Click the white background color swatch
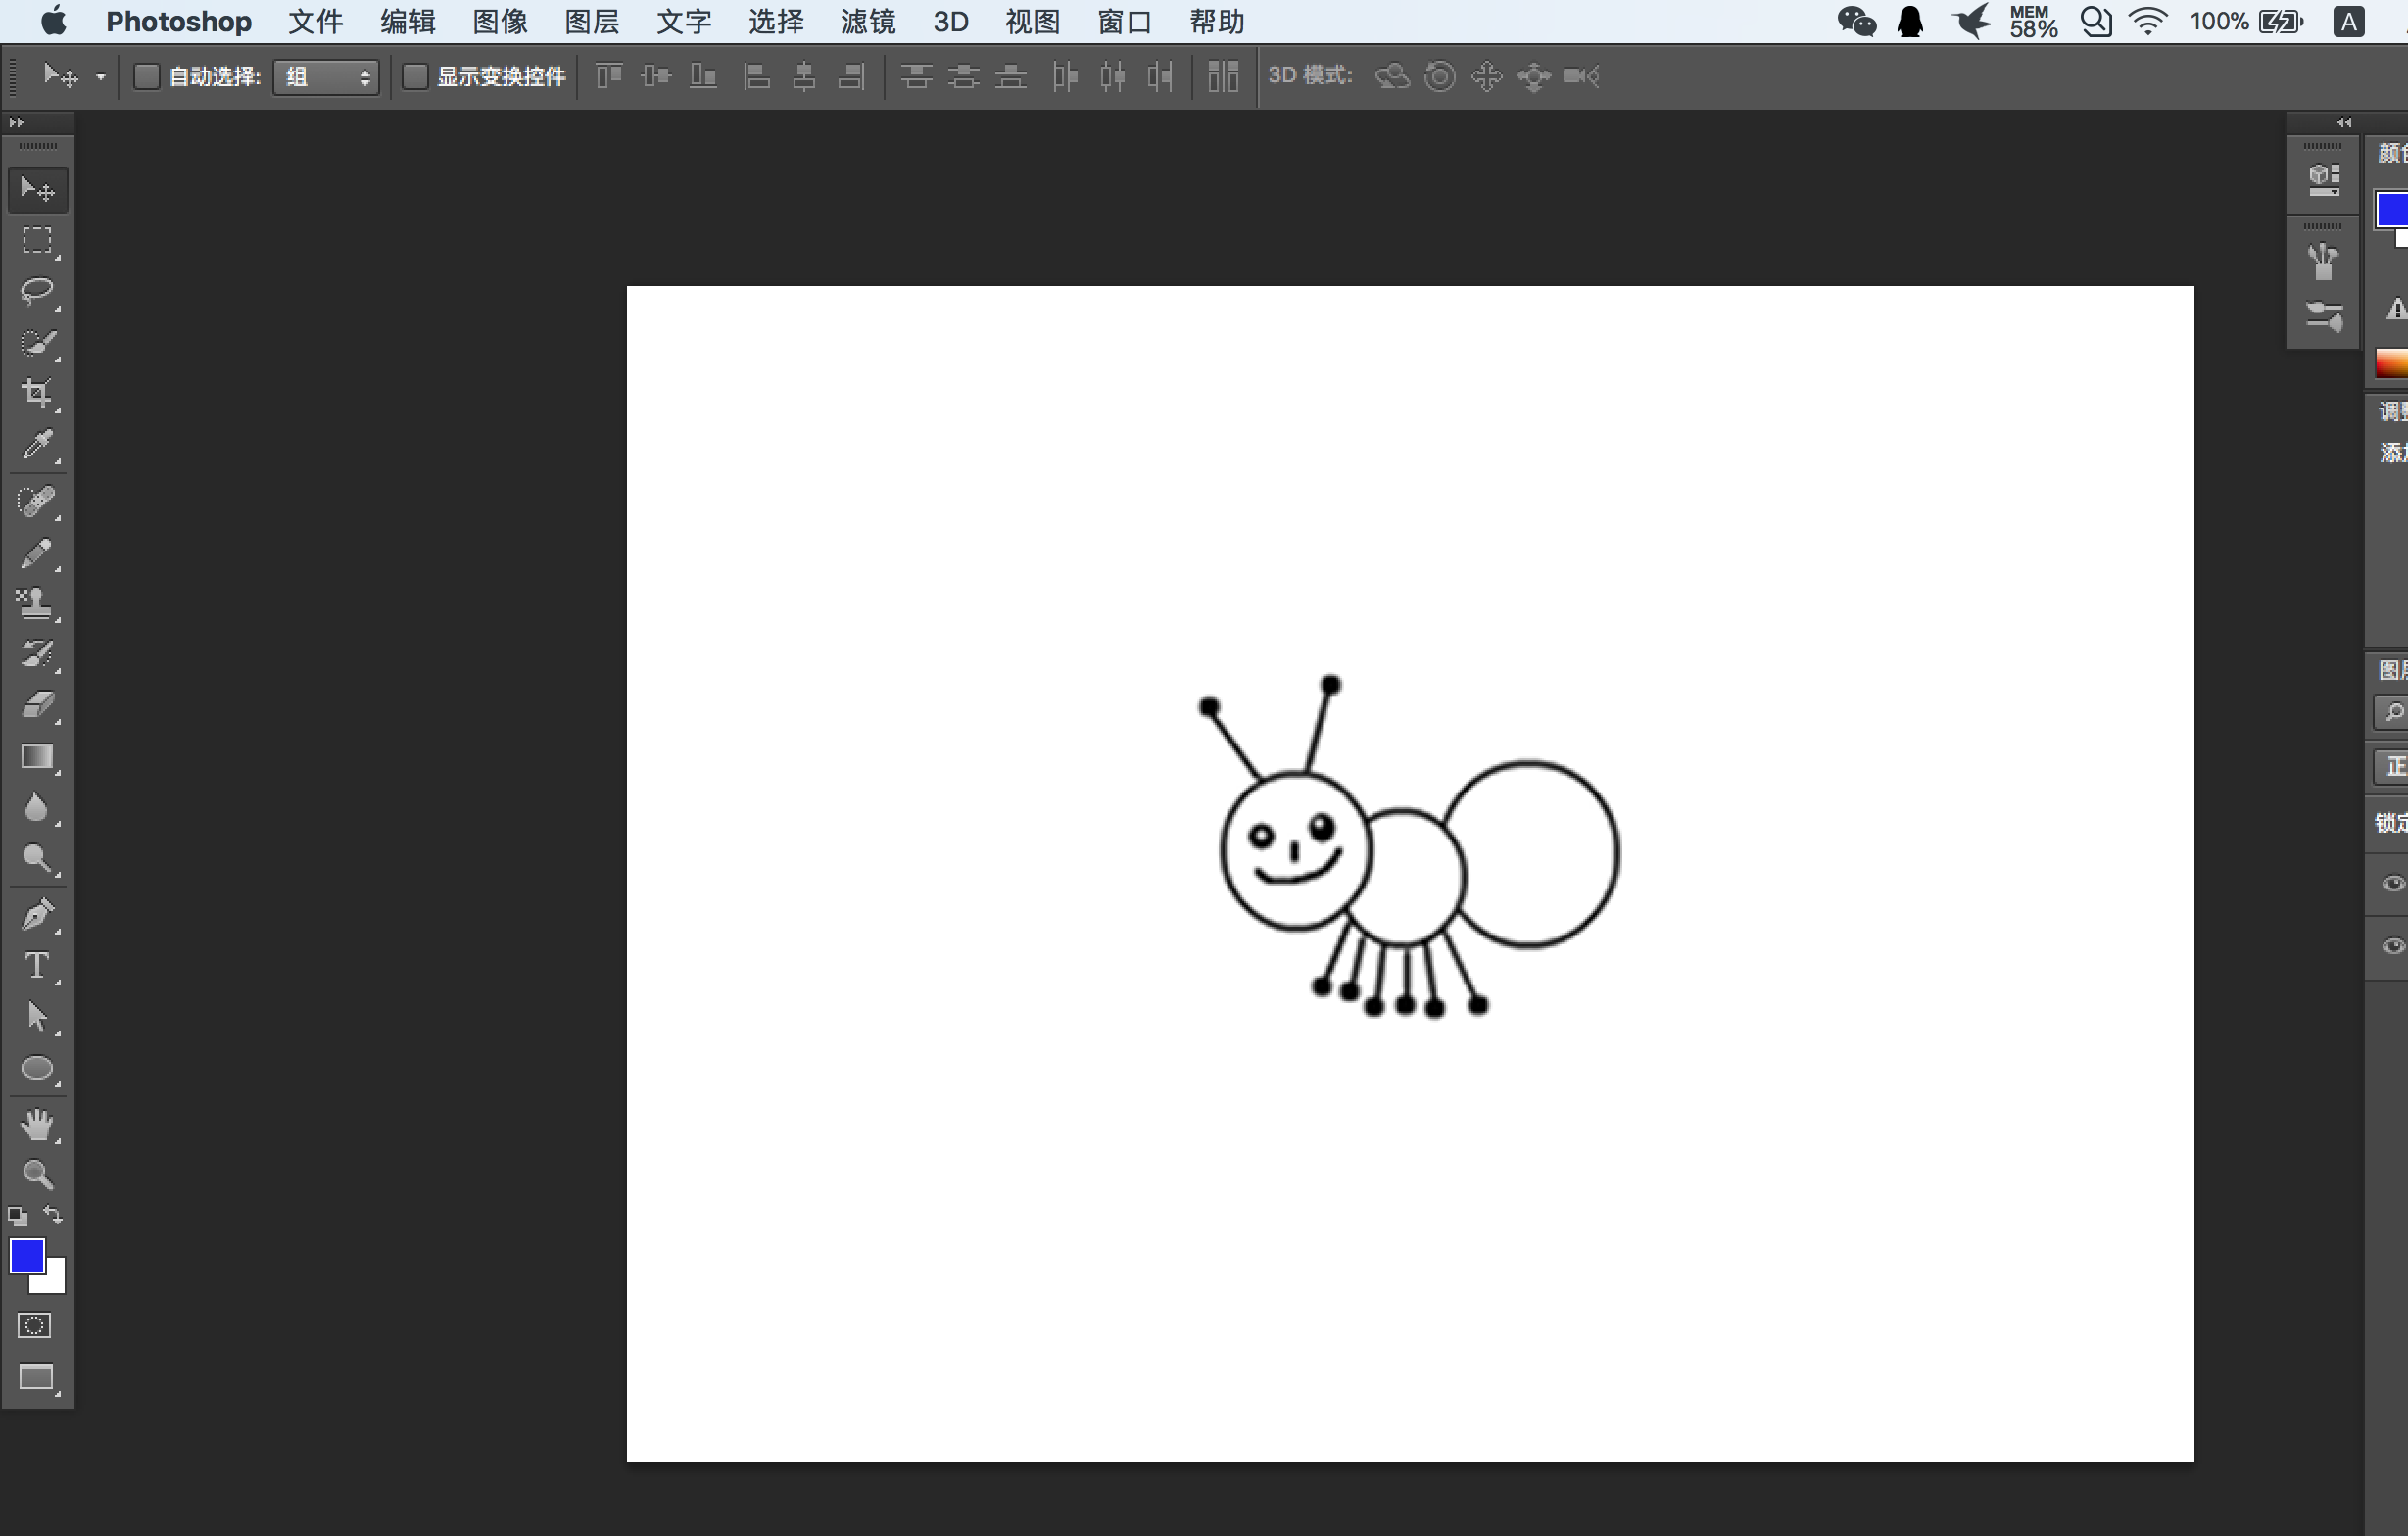The width and height of the screenshot is (2408, 1536). (x=54, y=1282)
